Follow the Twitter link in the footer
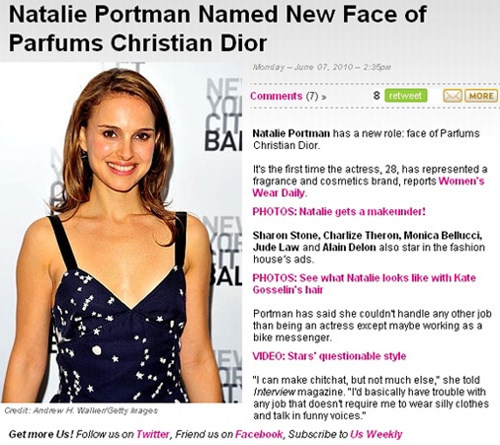This screenshot has width=500, height=445. tap(153, 434)
